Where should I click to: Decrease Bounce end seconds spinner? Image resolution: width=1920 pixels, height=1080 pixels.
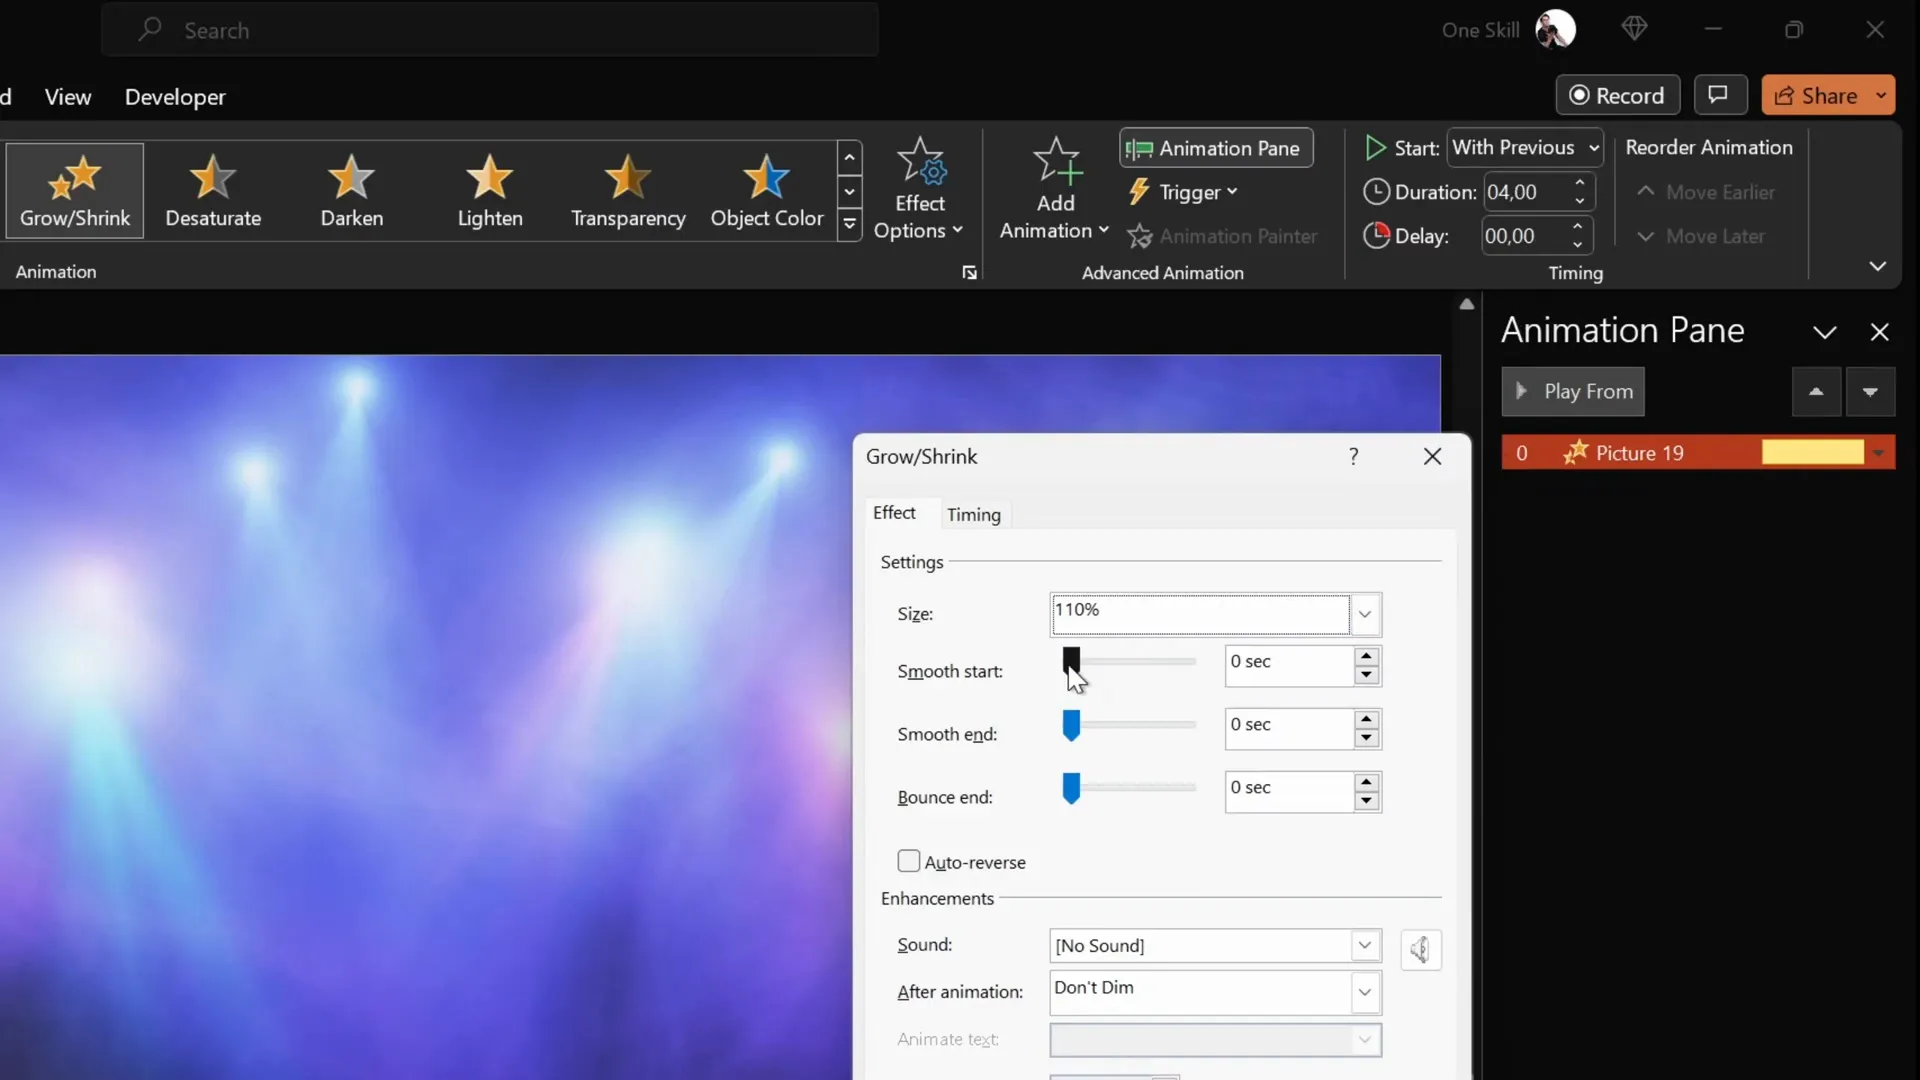(1367, 801)
